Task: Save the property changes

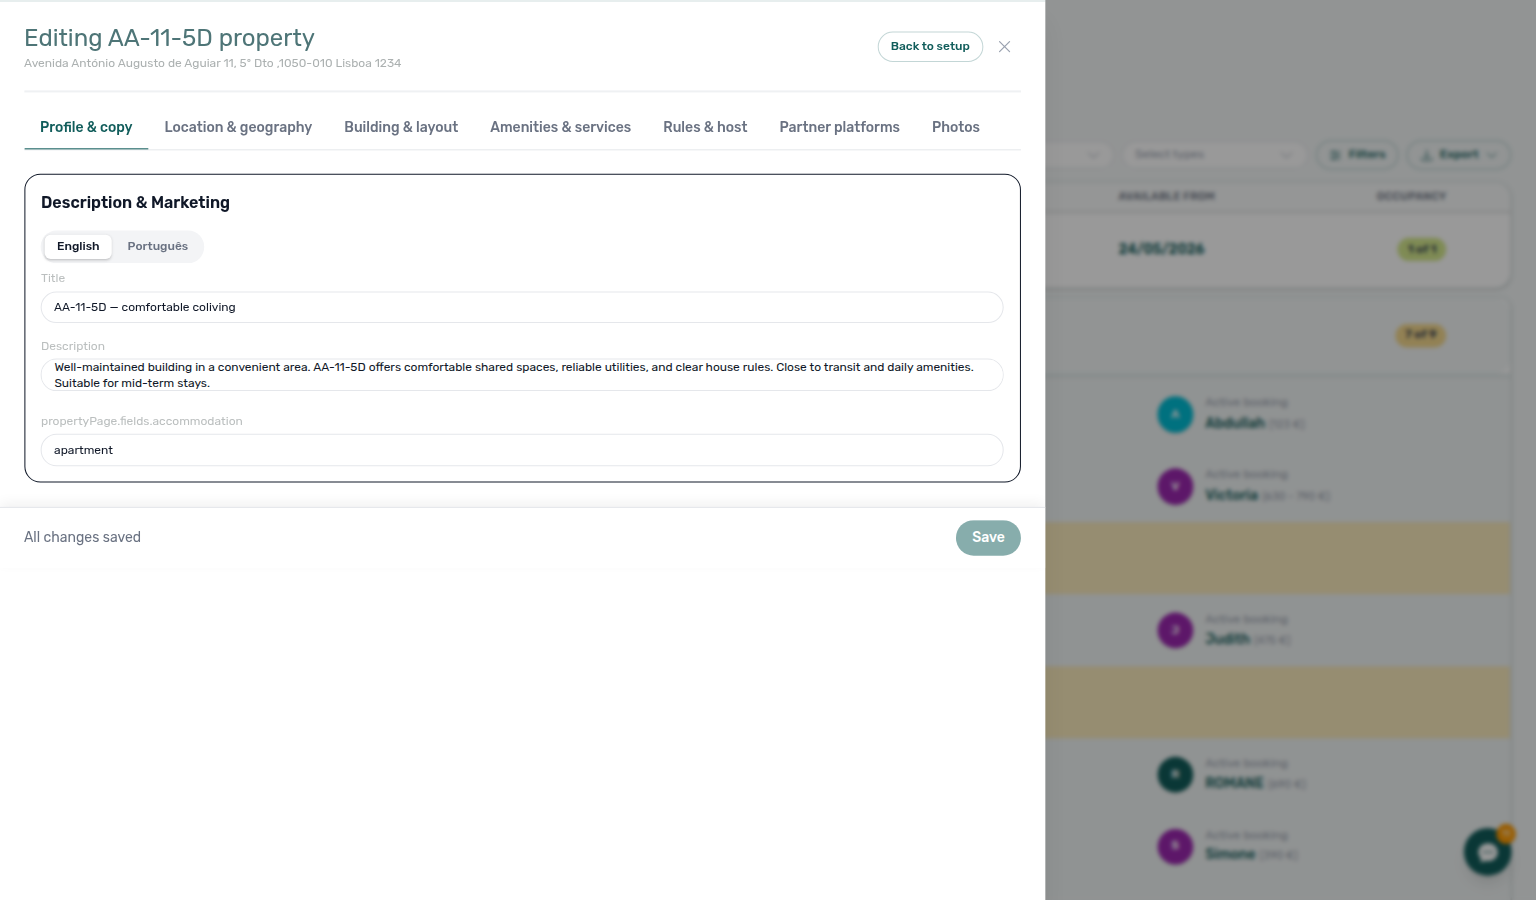Action: point(988,538)
